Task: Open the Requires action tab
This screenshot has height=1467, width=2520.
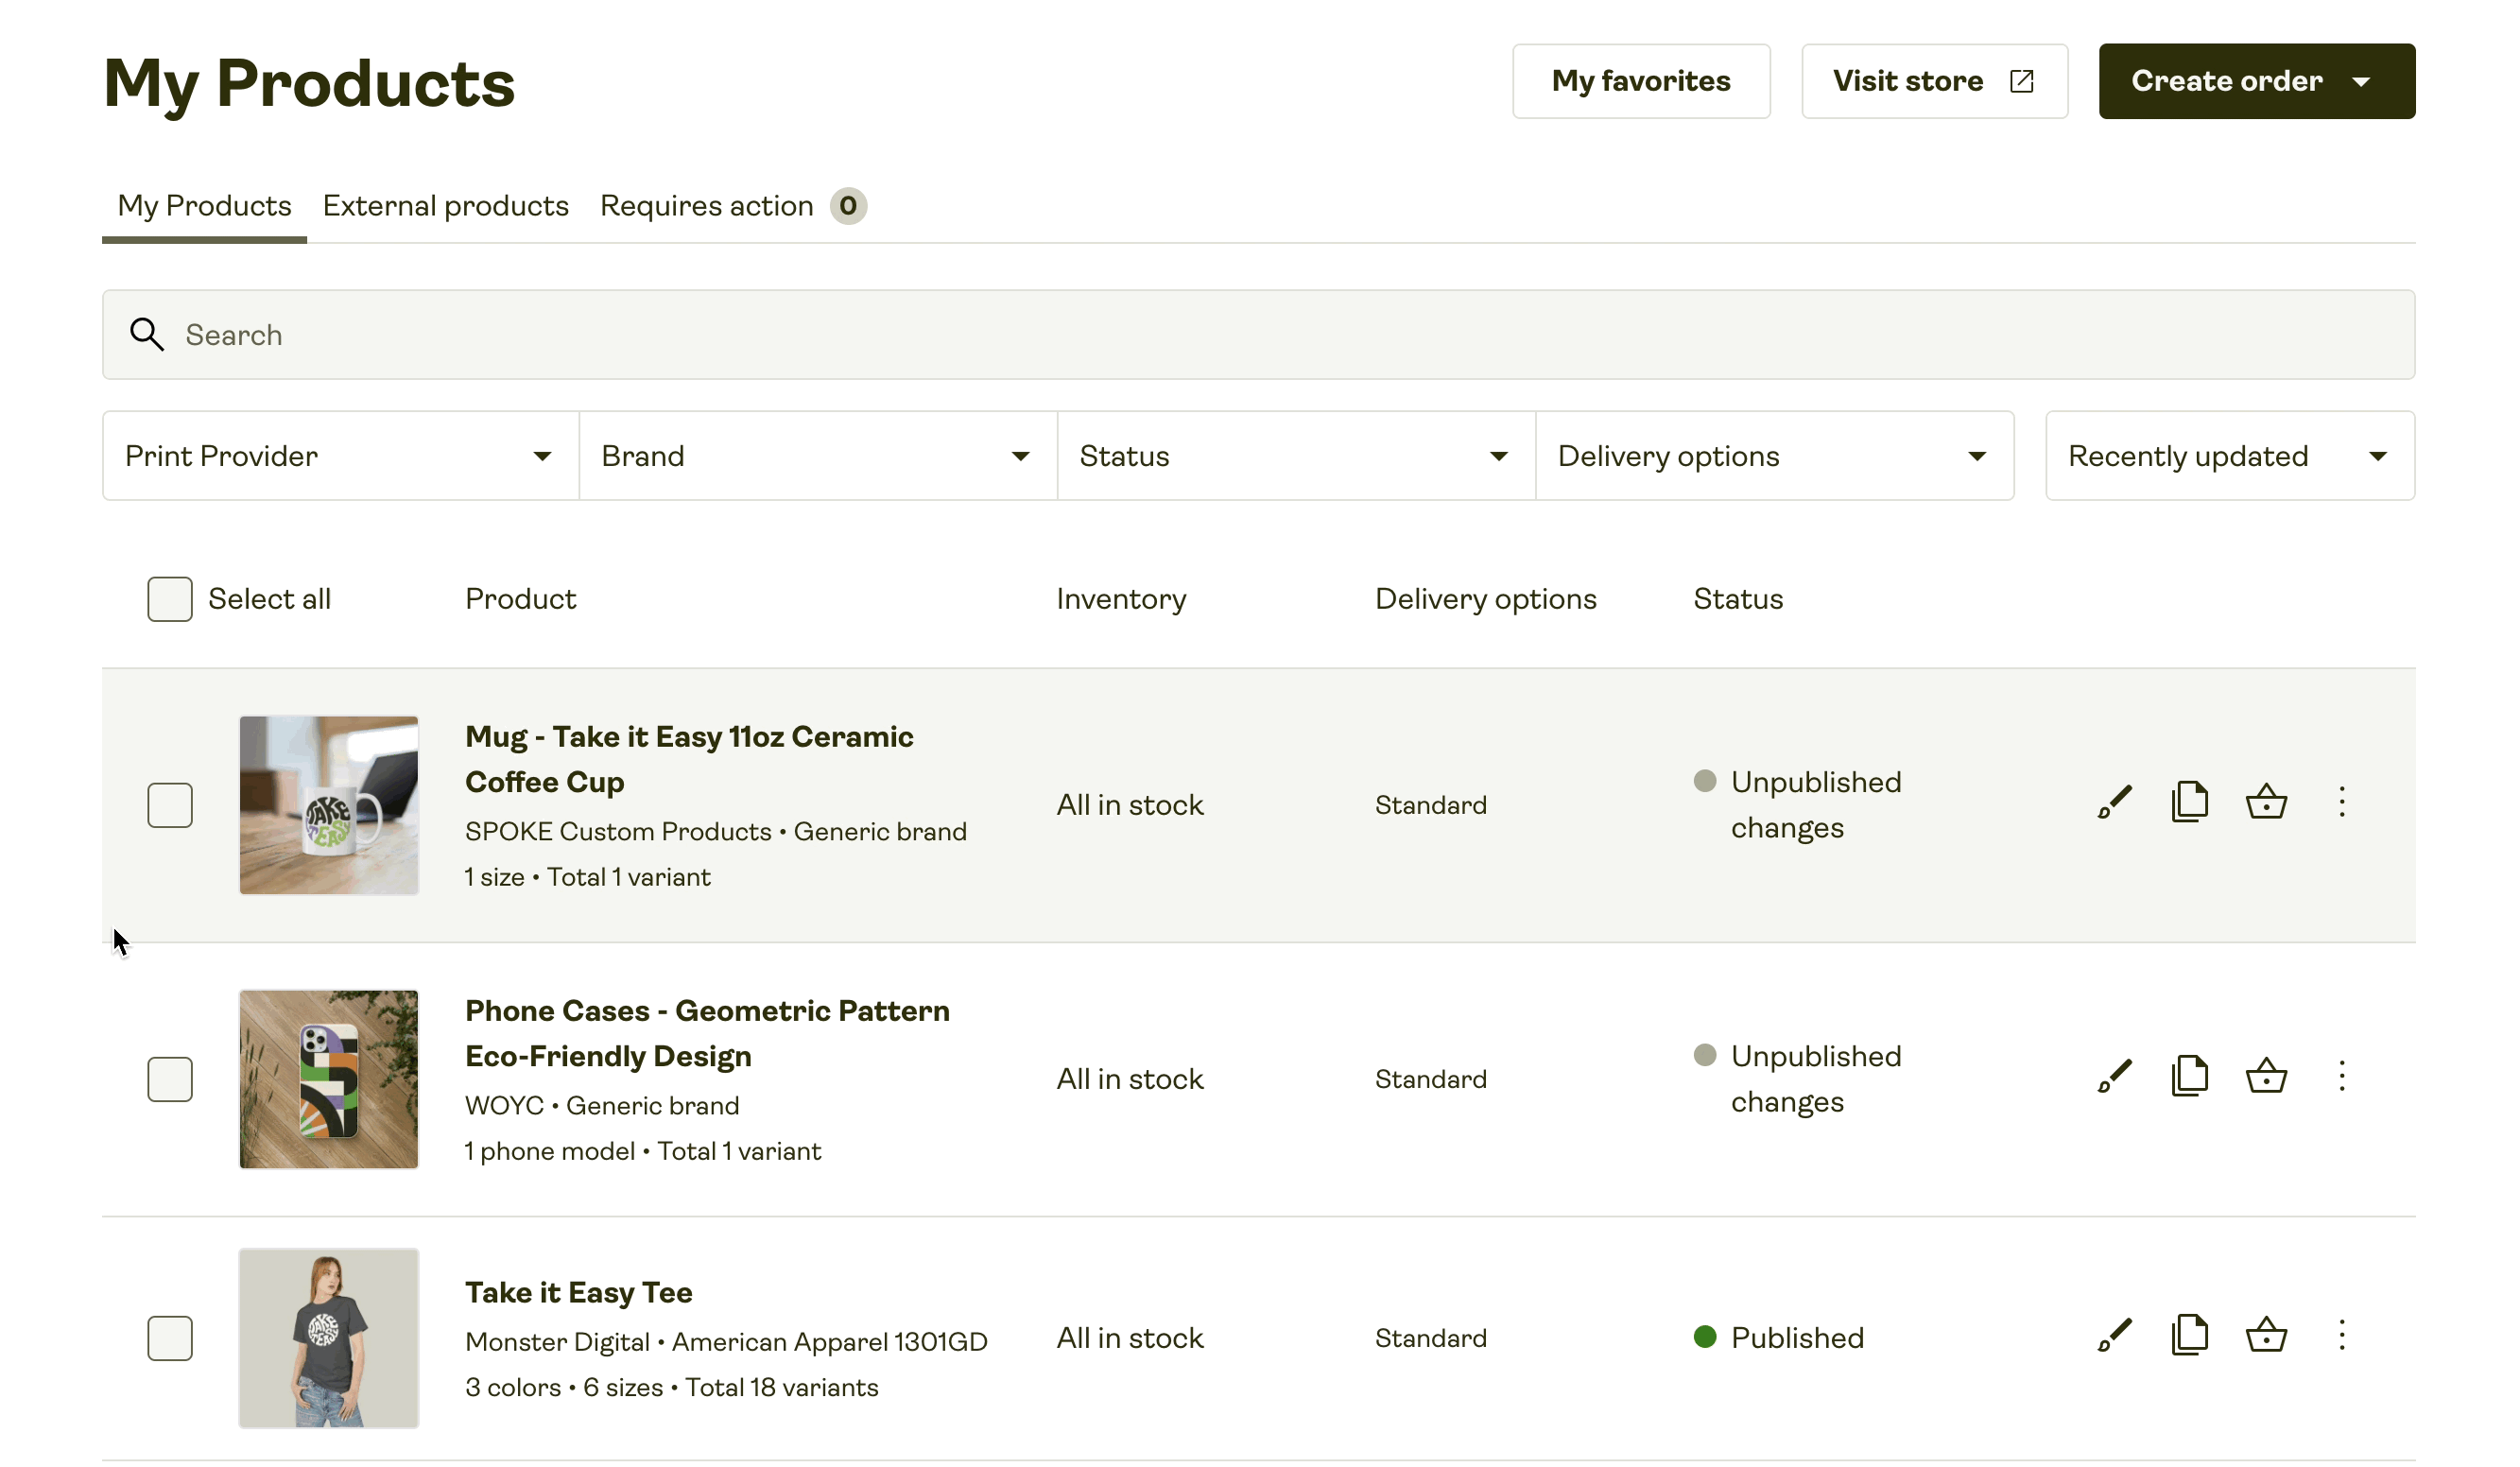Action: click(x=706, y=205)
